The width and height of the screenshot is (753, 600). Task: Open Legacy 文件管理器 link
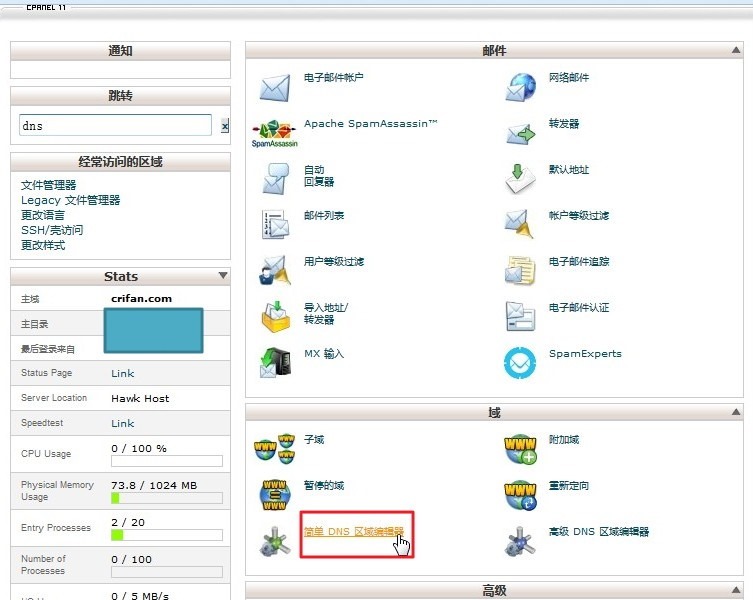click(x=71, y=200)
